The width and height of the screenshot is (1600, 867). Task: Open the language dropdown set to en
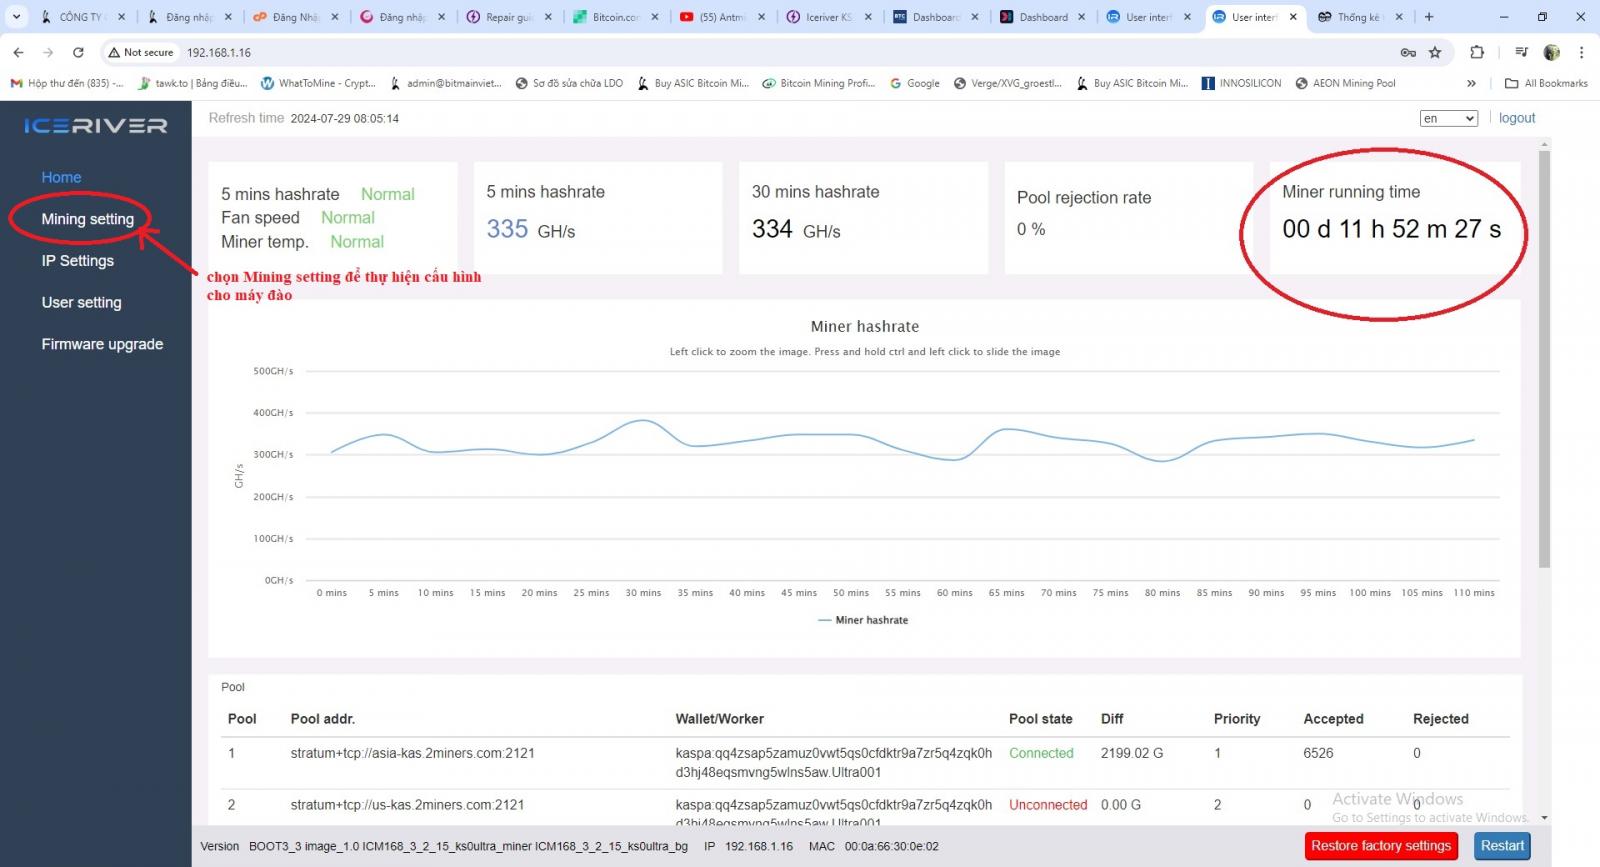point(1449,118)
